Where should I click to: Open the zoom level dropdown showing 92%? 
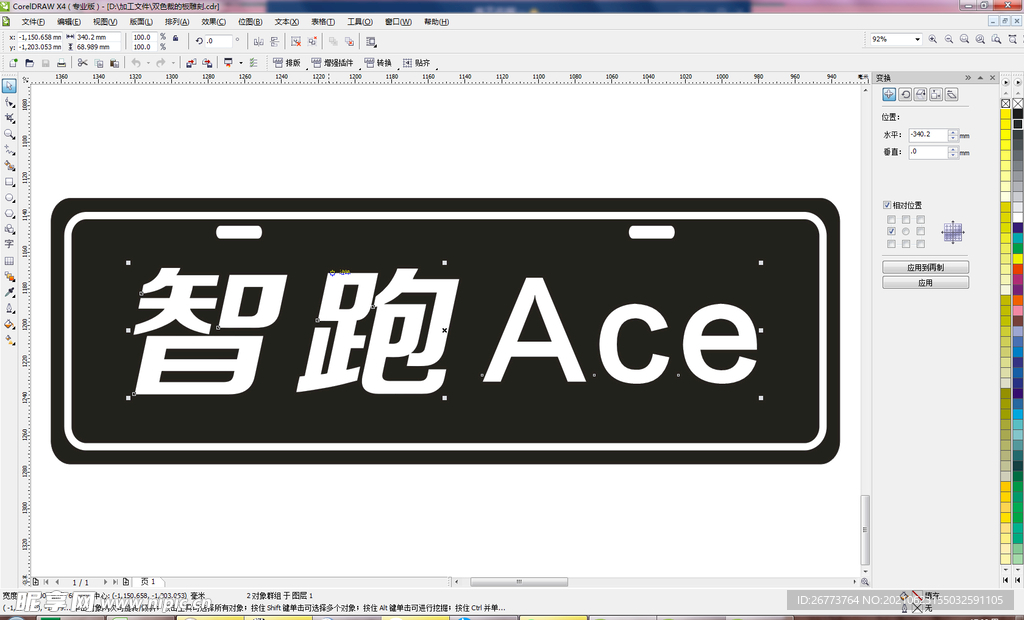(x=917, y=40)
